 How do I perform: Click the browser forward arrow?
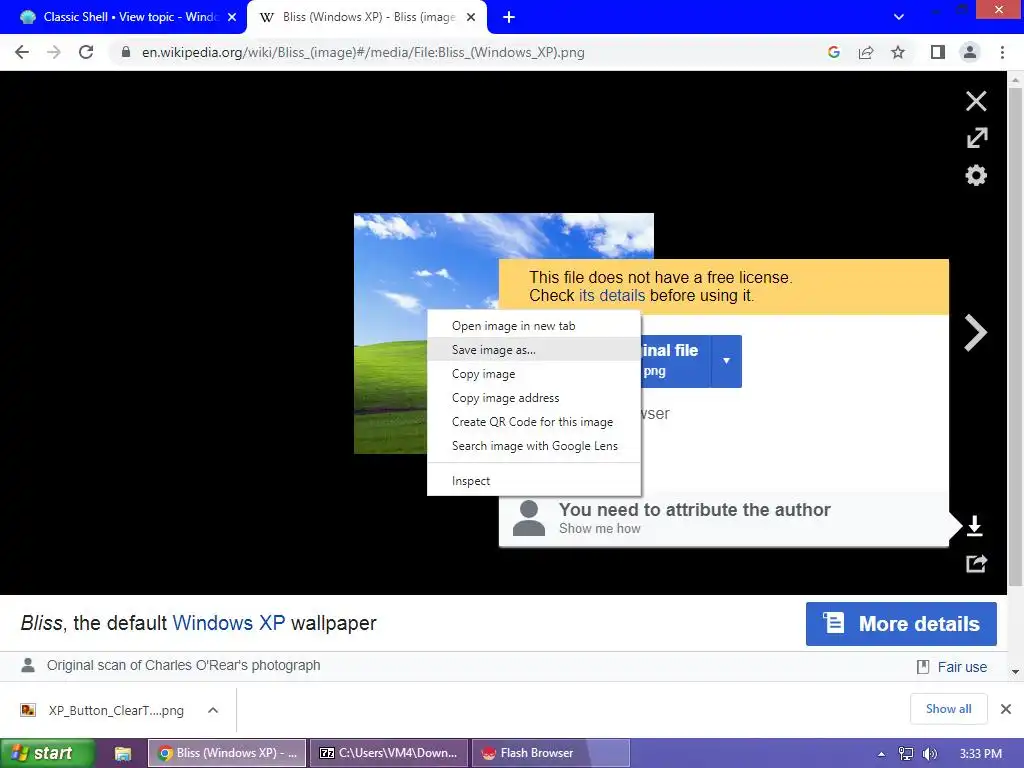(x=54, y=52)
